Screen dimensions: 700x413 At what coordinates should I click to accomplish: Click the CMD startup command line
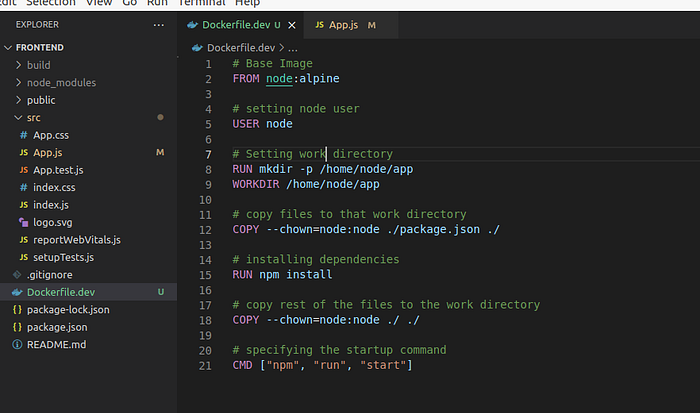[x=322, y=365]
